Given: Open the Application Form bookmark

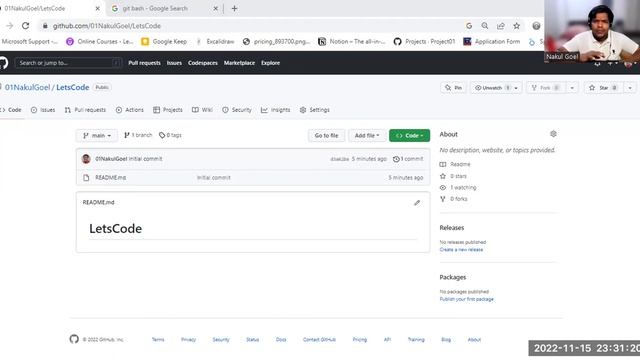Looking at the screenshot, I should [492, 42].
